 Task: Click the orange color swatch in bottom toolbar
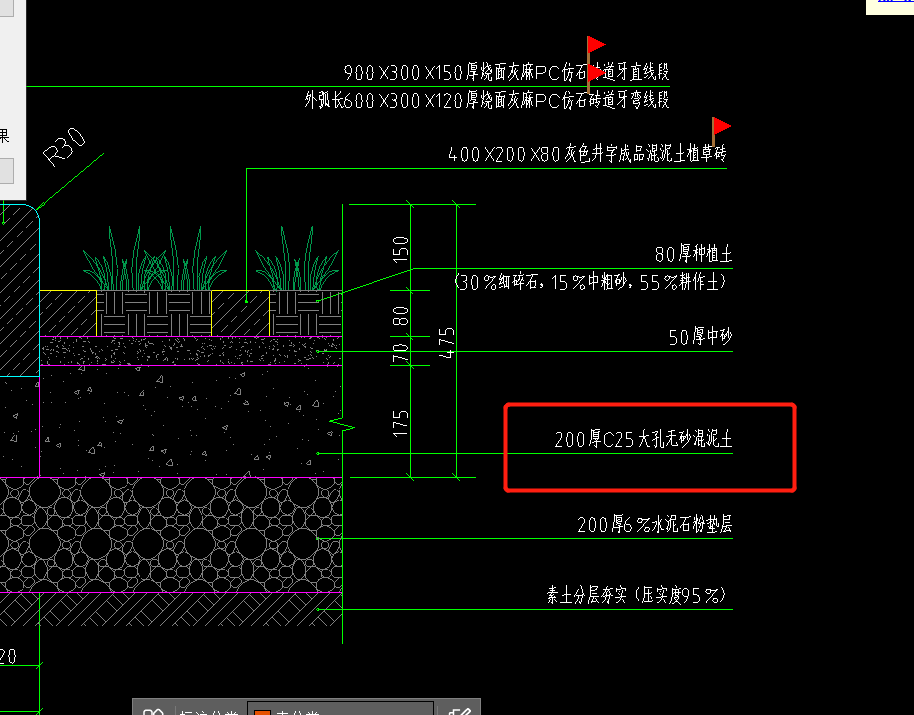tap(262, 712)
